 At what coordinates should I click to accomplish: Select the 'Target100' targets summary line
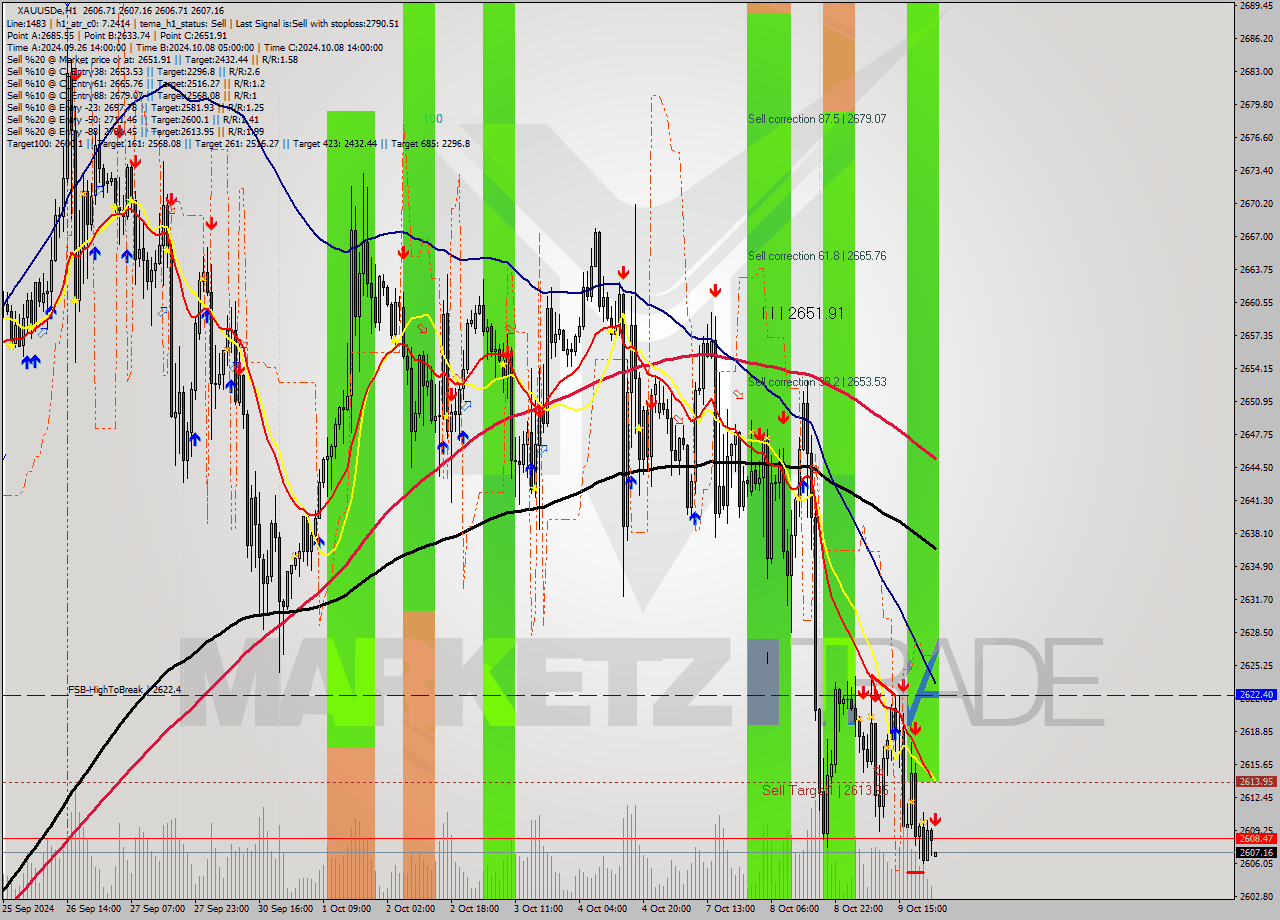pyautogui.click(x=238, y=143)
